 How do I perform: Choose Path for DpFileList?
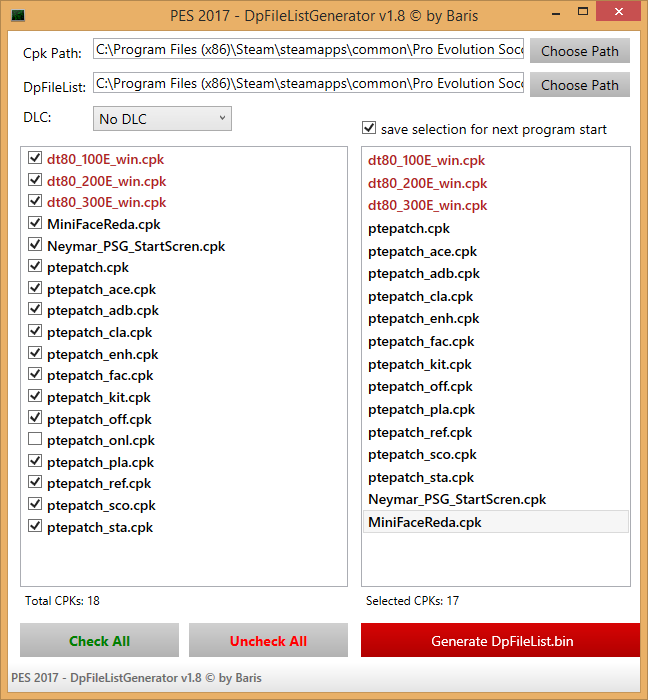[580, 85]
